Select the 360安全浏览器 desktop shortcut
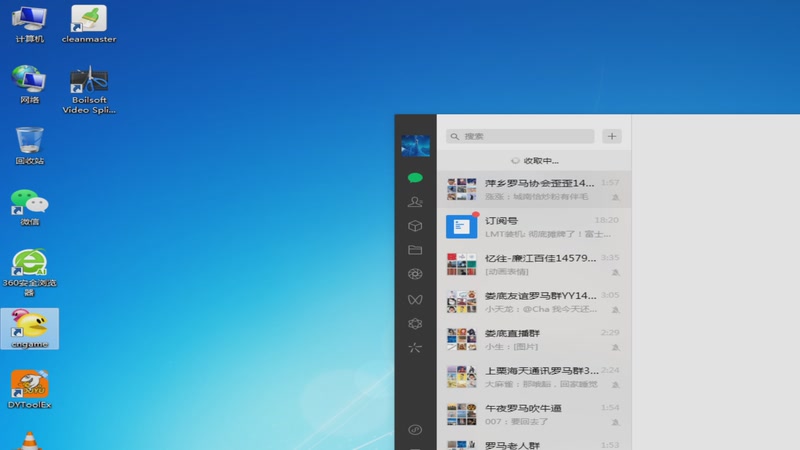 (30, 272)
